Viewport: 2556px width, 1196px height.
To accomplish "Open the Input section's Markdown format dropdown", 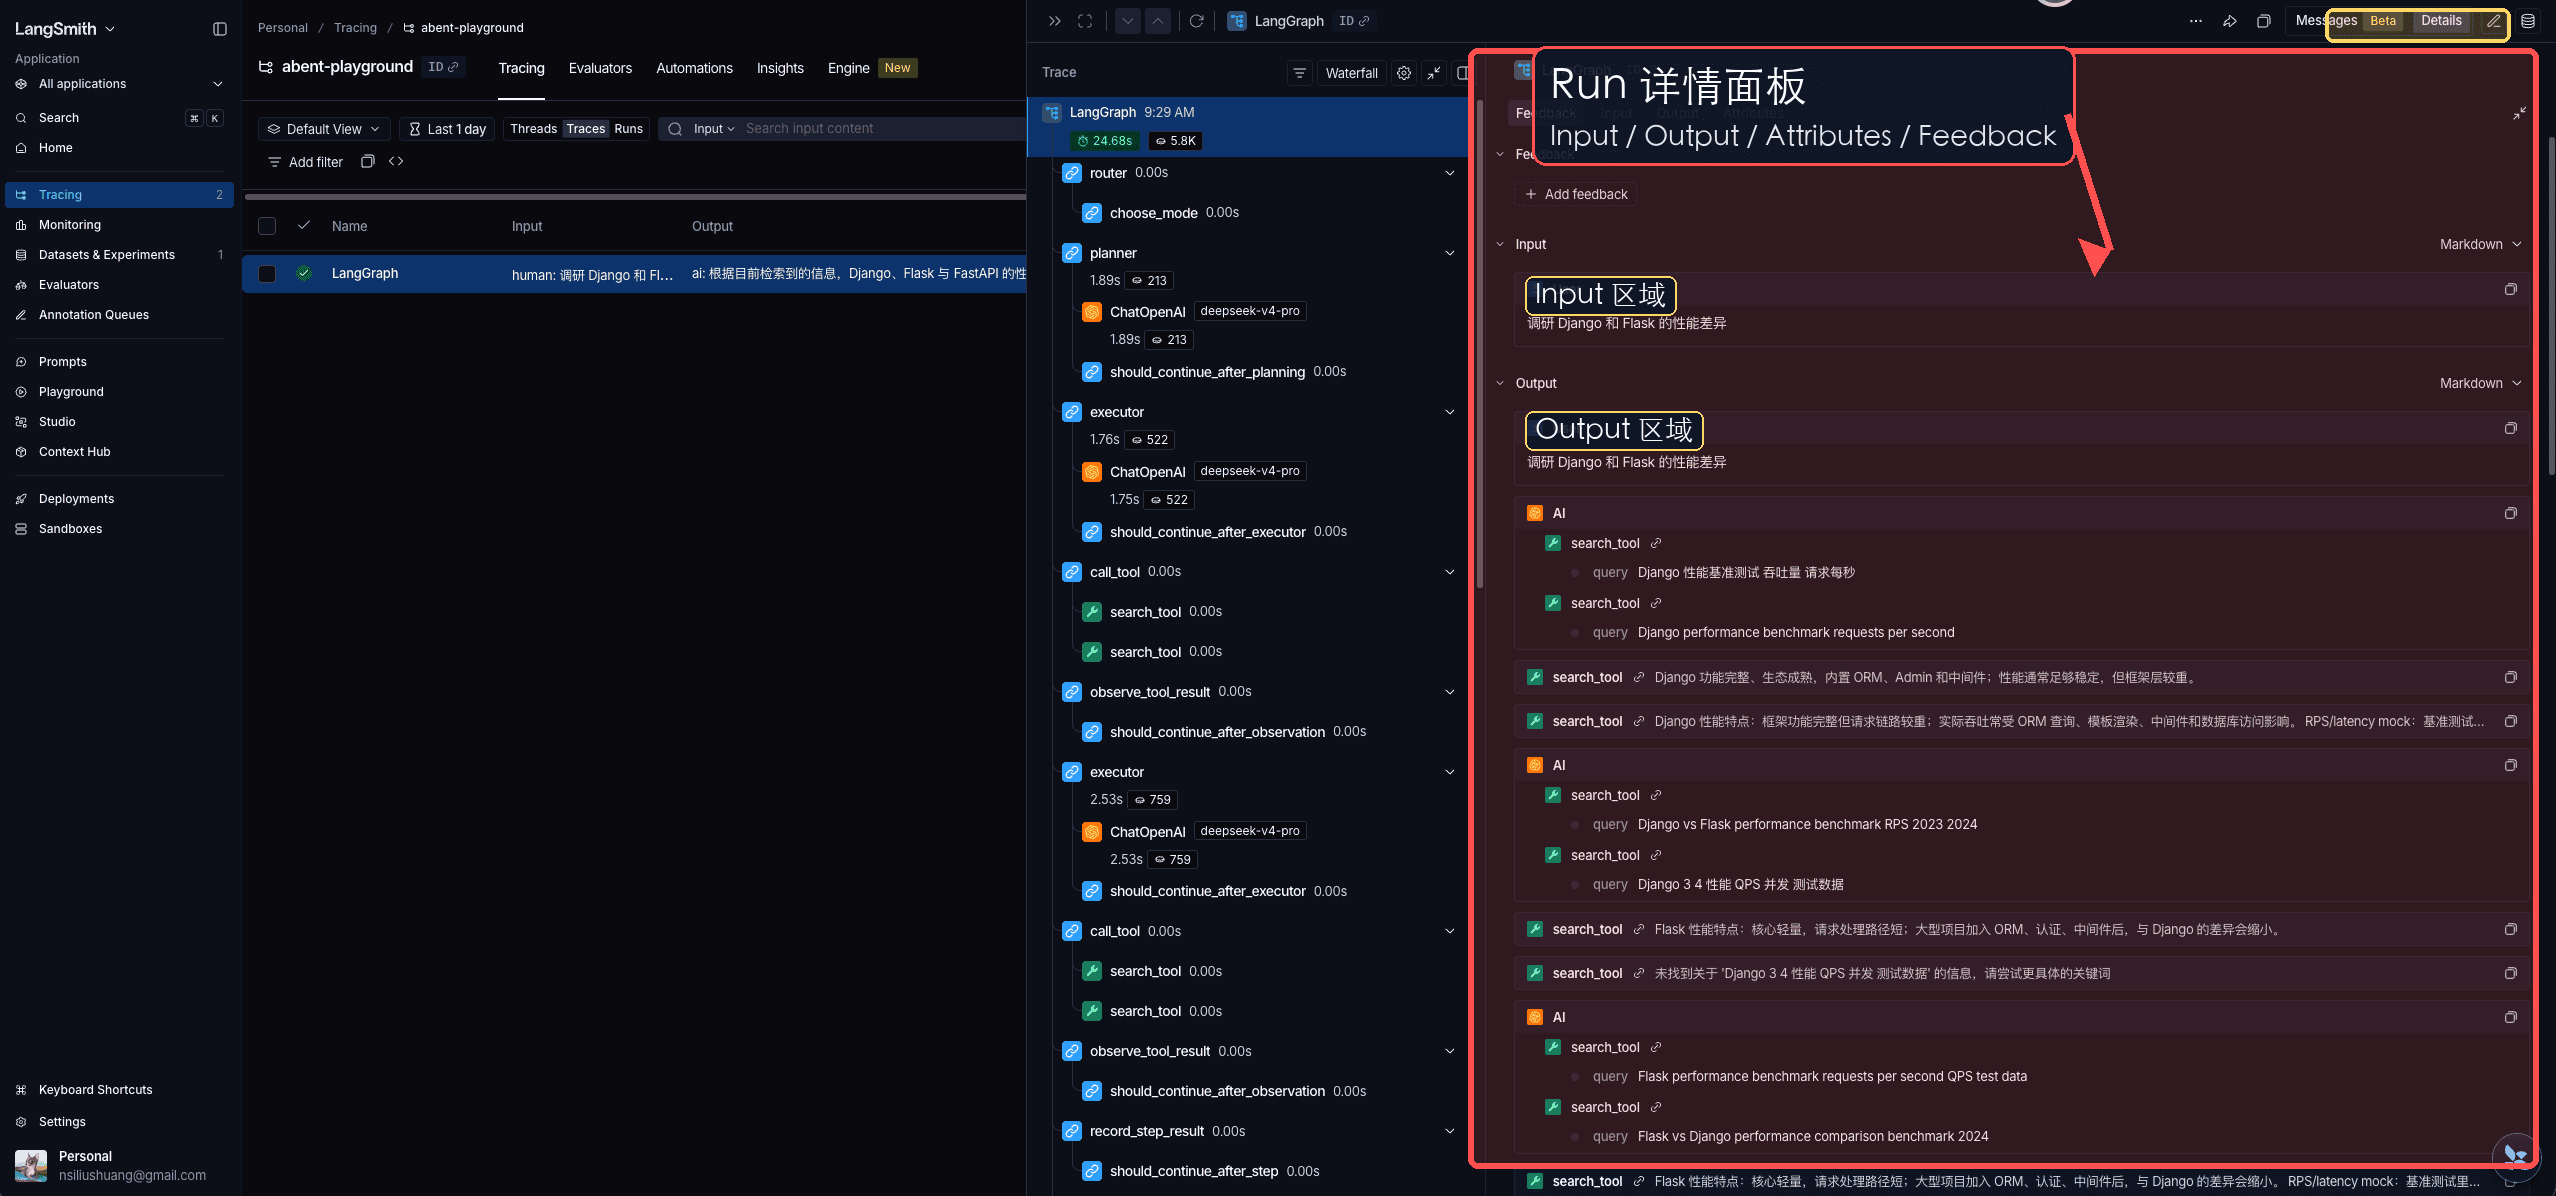I will click(2480, 244).
